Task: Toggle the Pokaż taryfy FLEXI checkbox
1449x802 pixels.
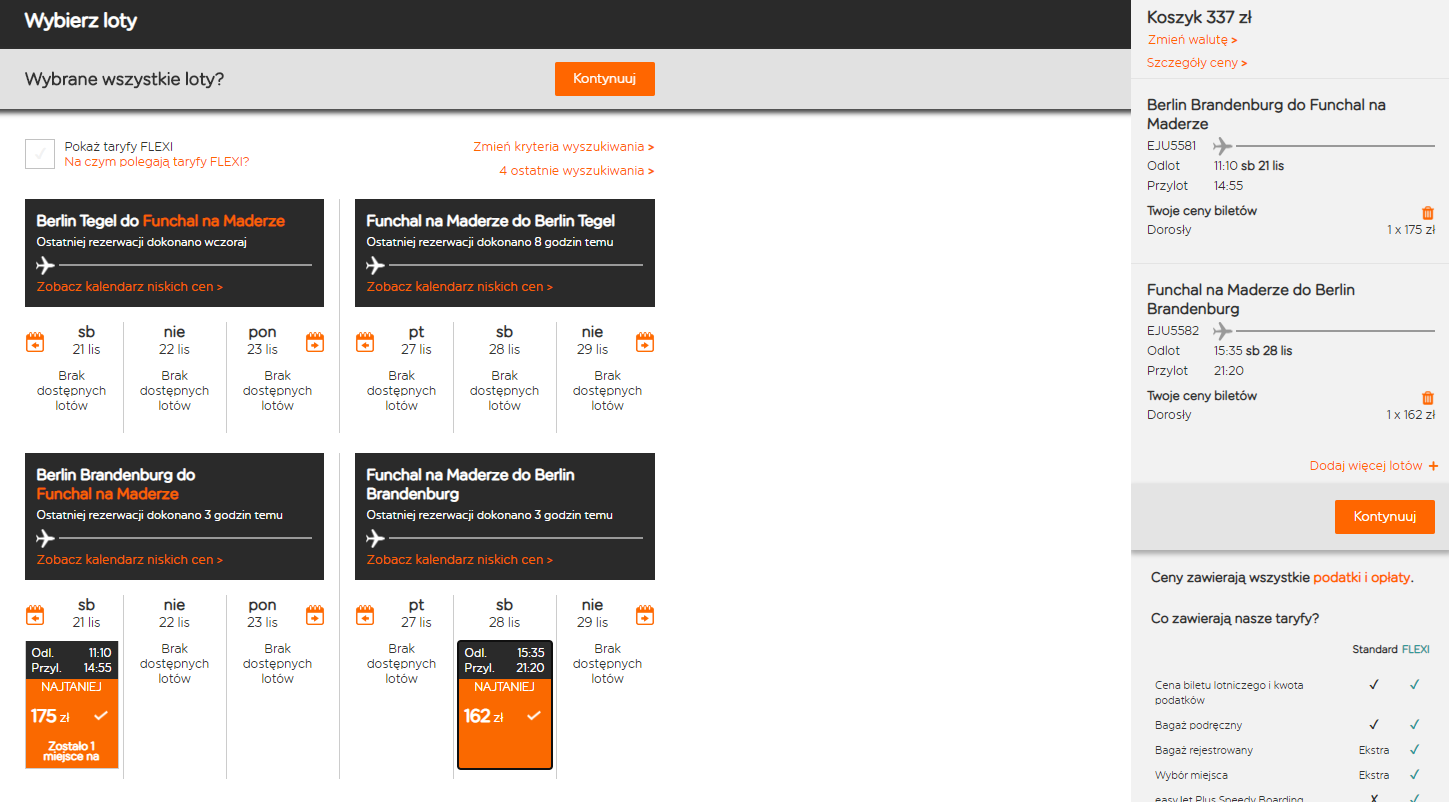Action: (x=40, y=154)
